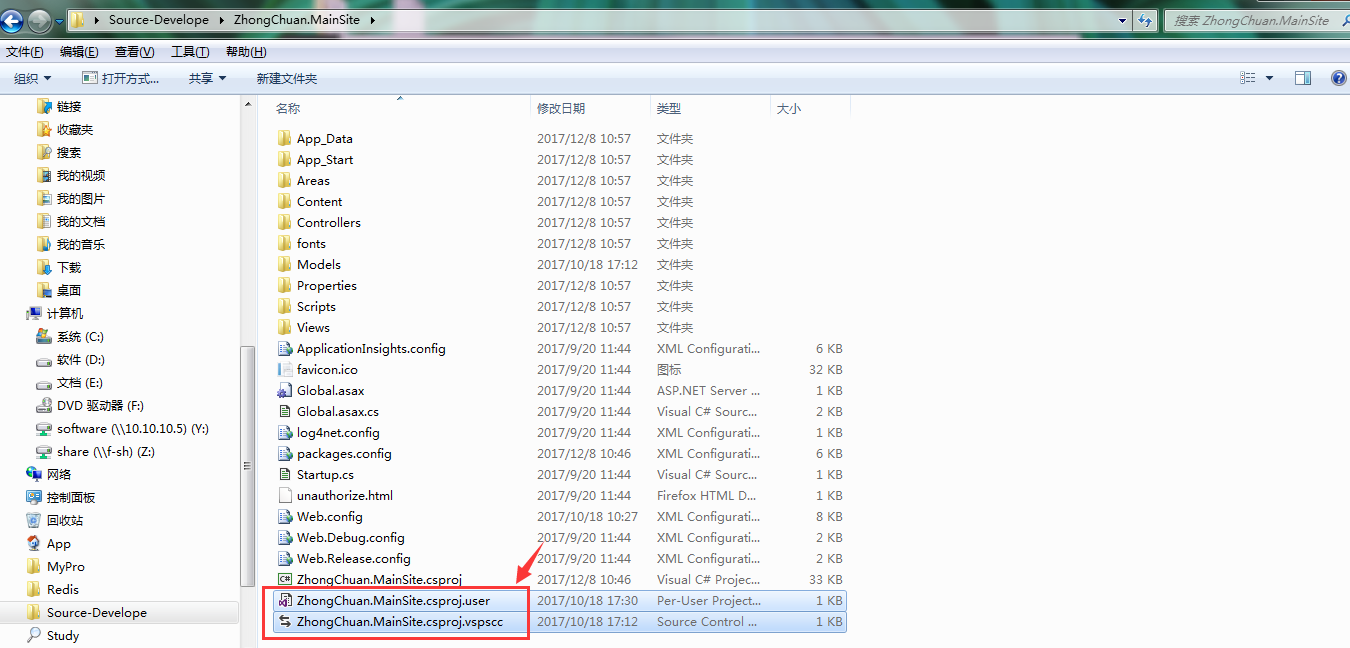The height and width of the screenshot is (648, 1350).
Task: Select the fonts folder
Action: coord(311,244)
